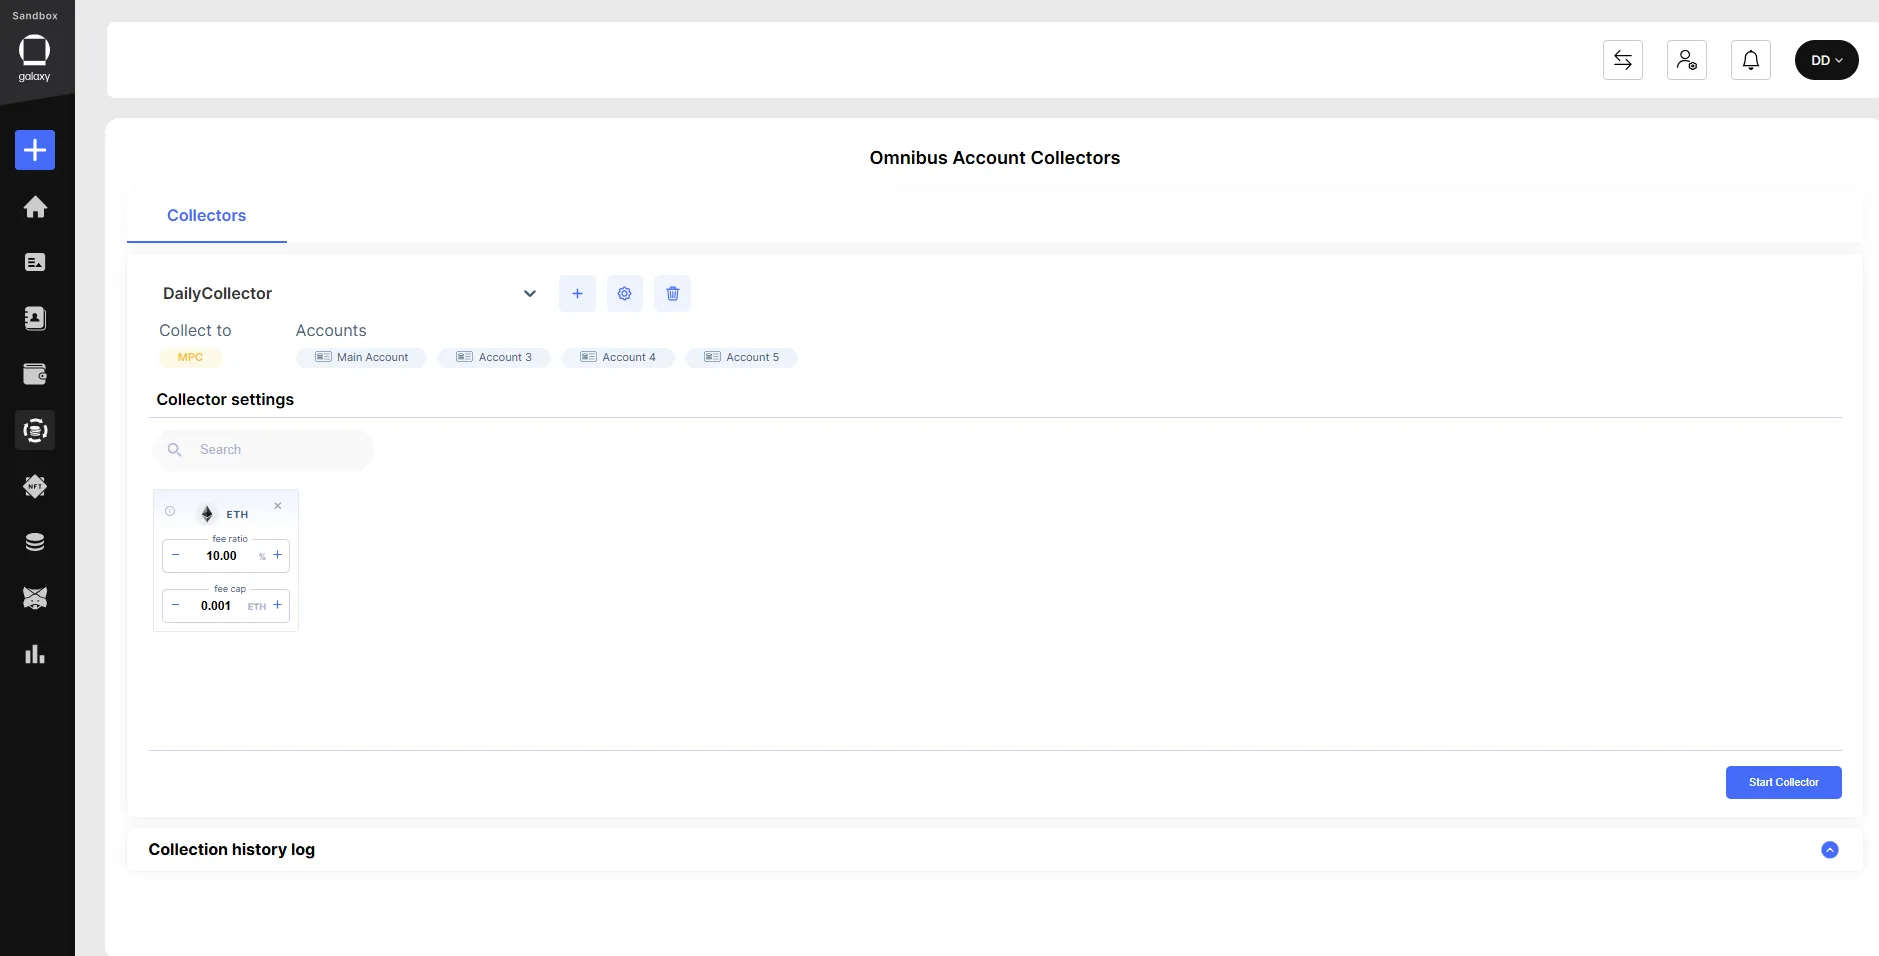This screenshot has height=956, width=1879.
Task: Click the info icon on ETH card
Action: pyautogui.click(x=170, y=511)
